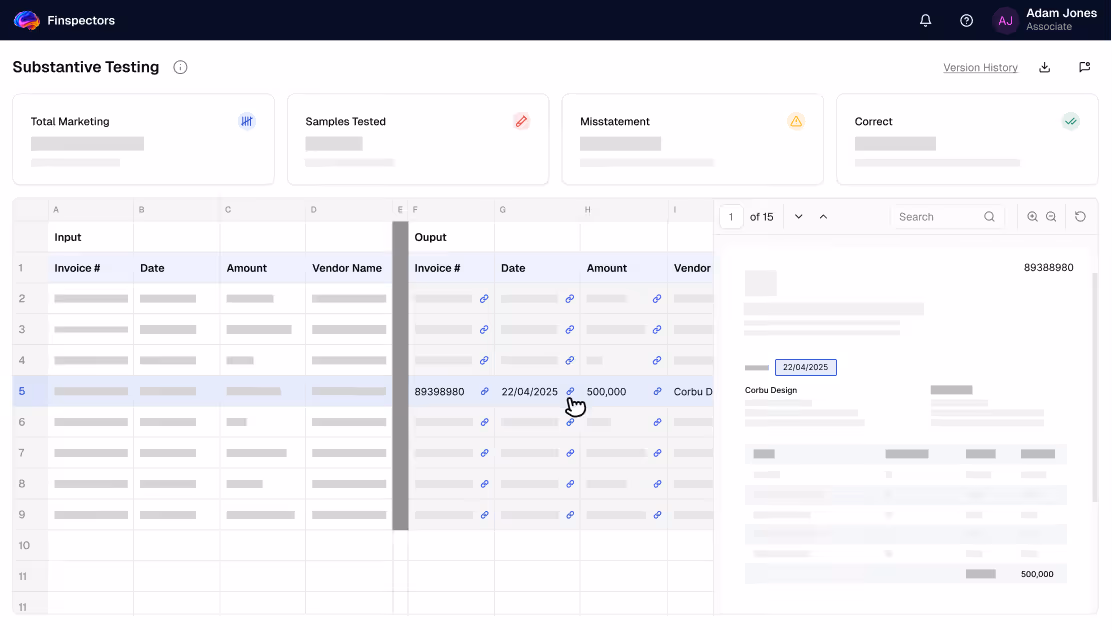Click Amount link icon in row 9
Image resolution: width=1112 pixels, height=630 pixels.
point(657,515)
